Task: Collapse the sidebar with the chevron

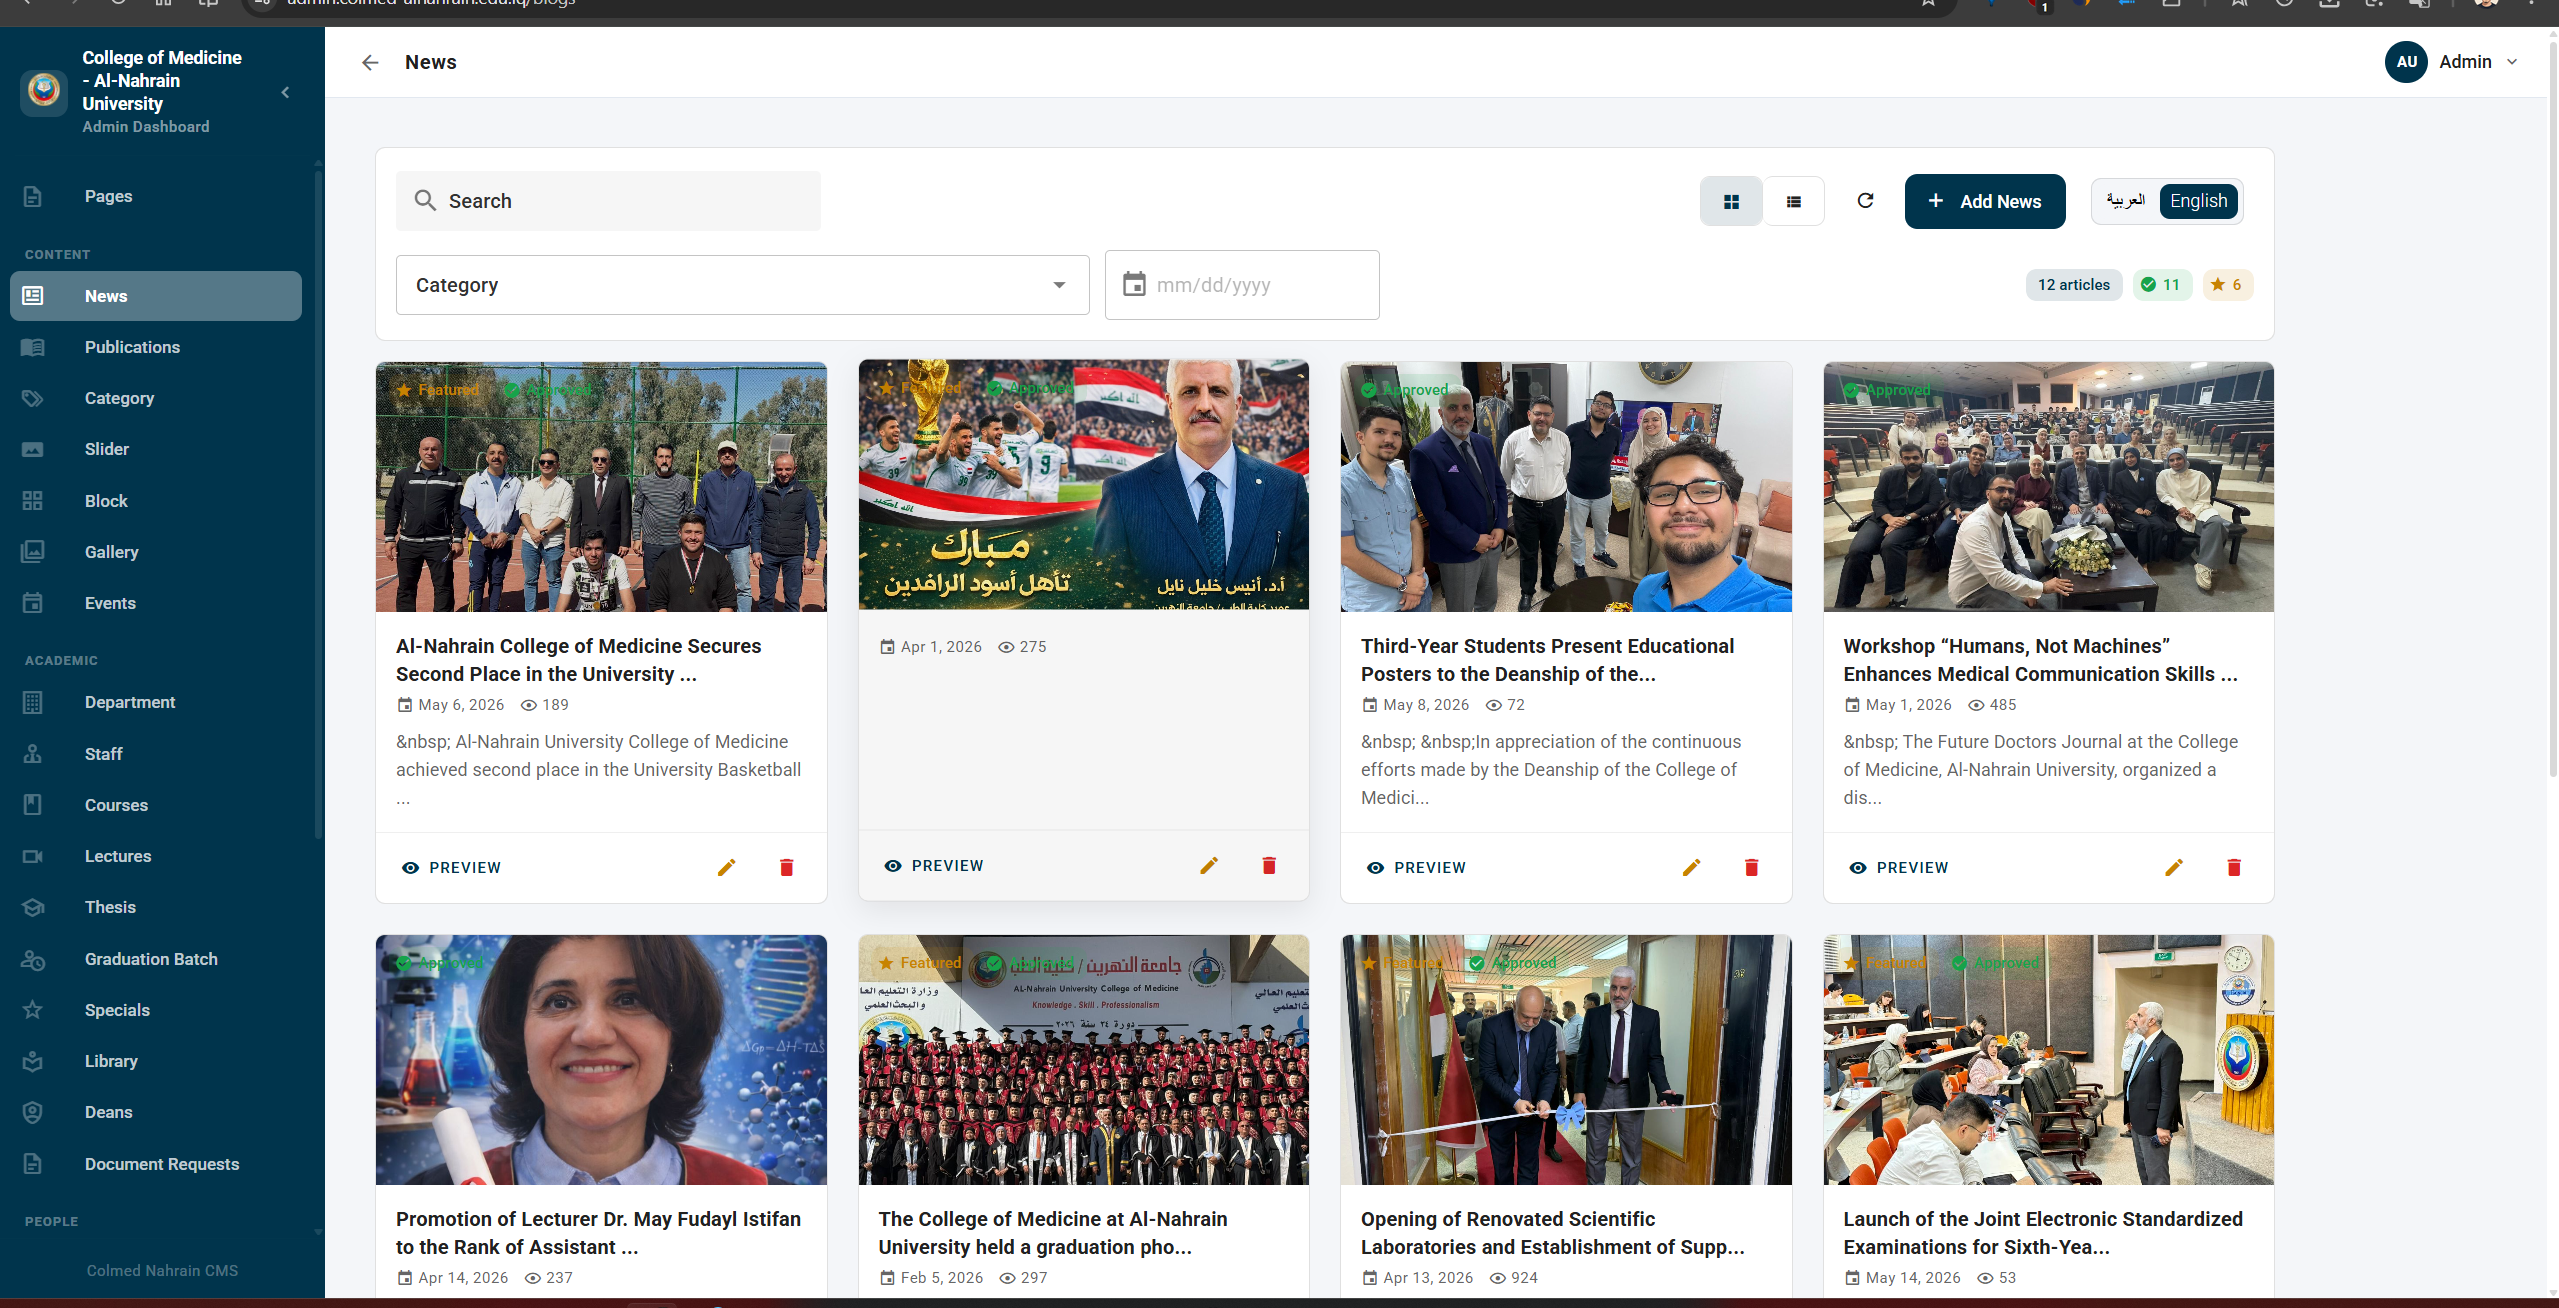Action: pos(286,92)
